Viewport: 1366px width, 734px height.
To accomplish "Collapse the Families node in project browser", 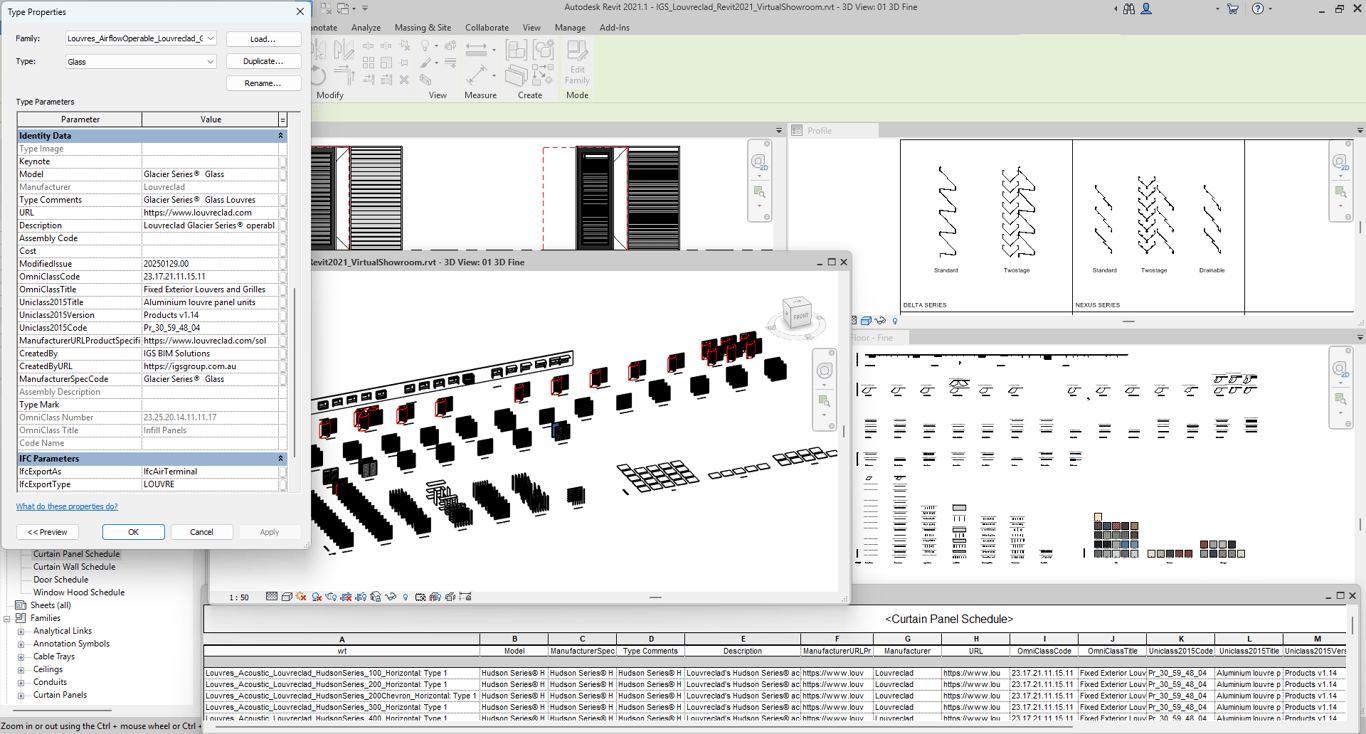I will click(x=8, y=618).
